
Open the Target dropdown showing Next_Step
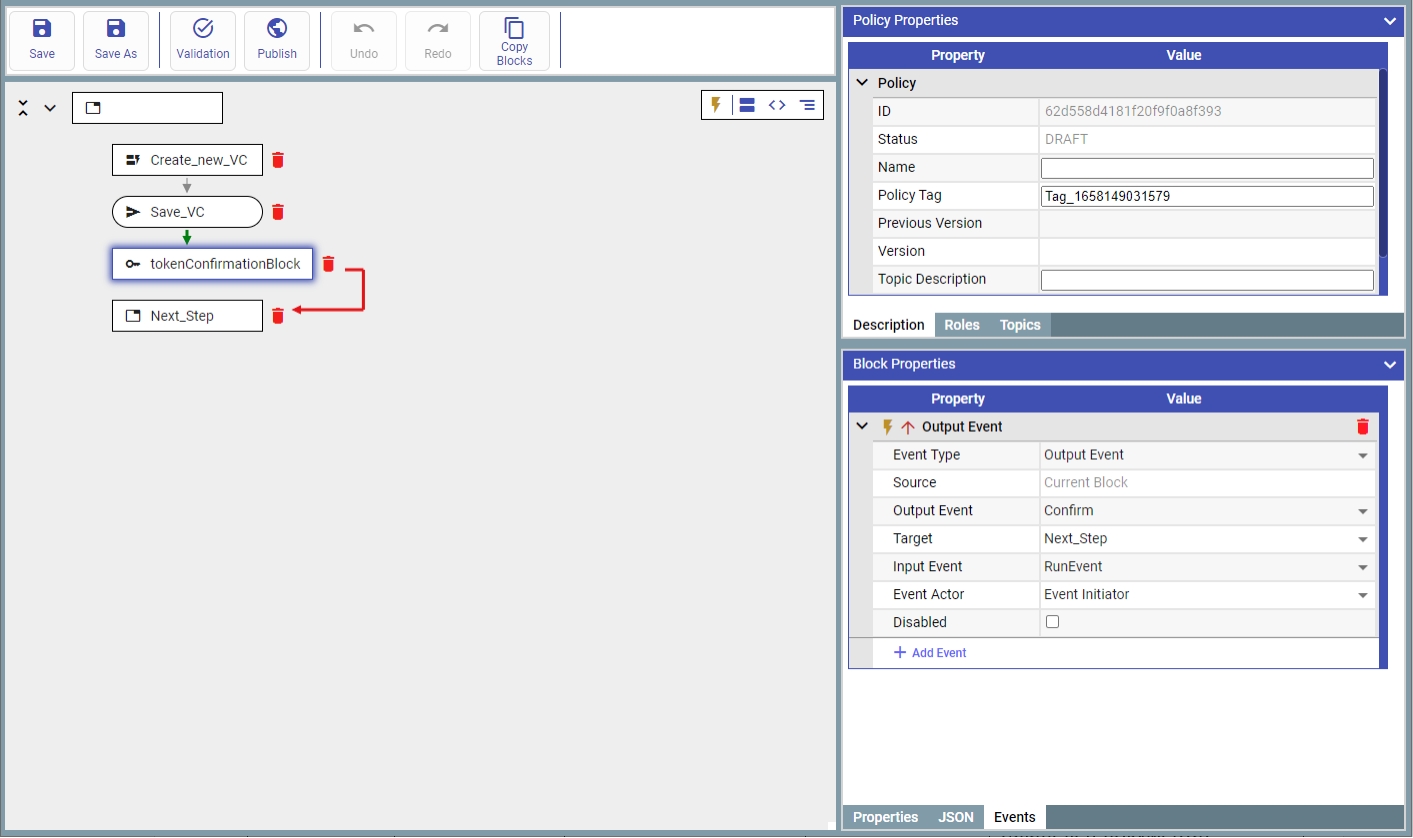[x=1206, y=539]
